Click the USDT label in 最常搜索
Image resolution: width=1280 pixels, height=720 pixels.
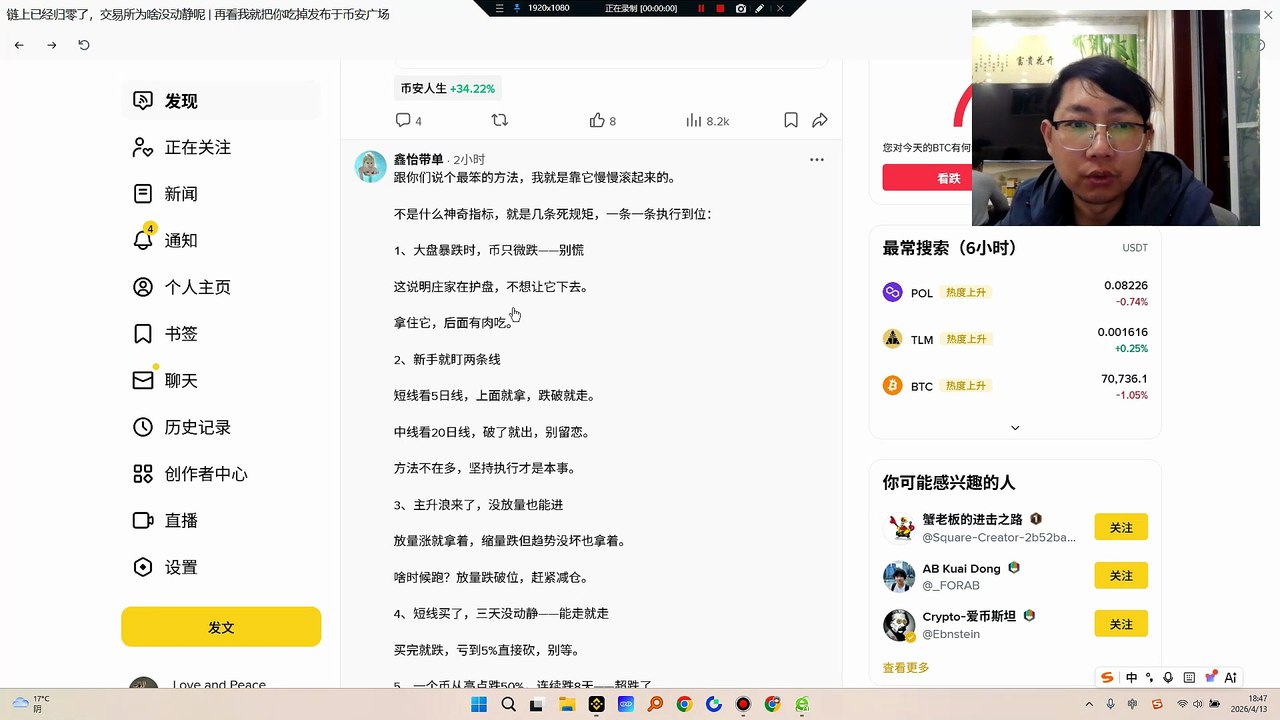click(1135, 248)
